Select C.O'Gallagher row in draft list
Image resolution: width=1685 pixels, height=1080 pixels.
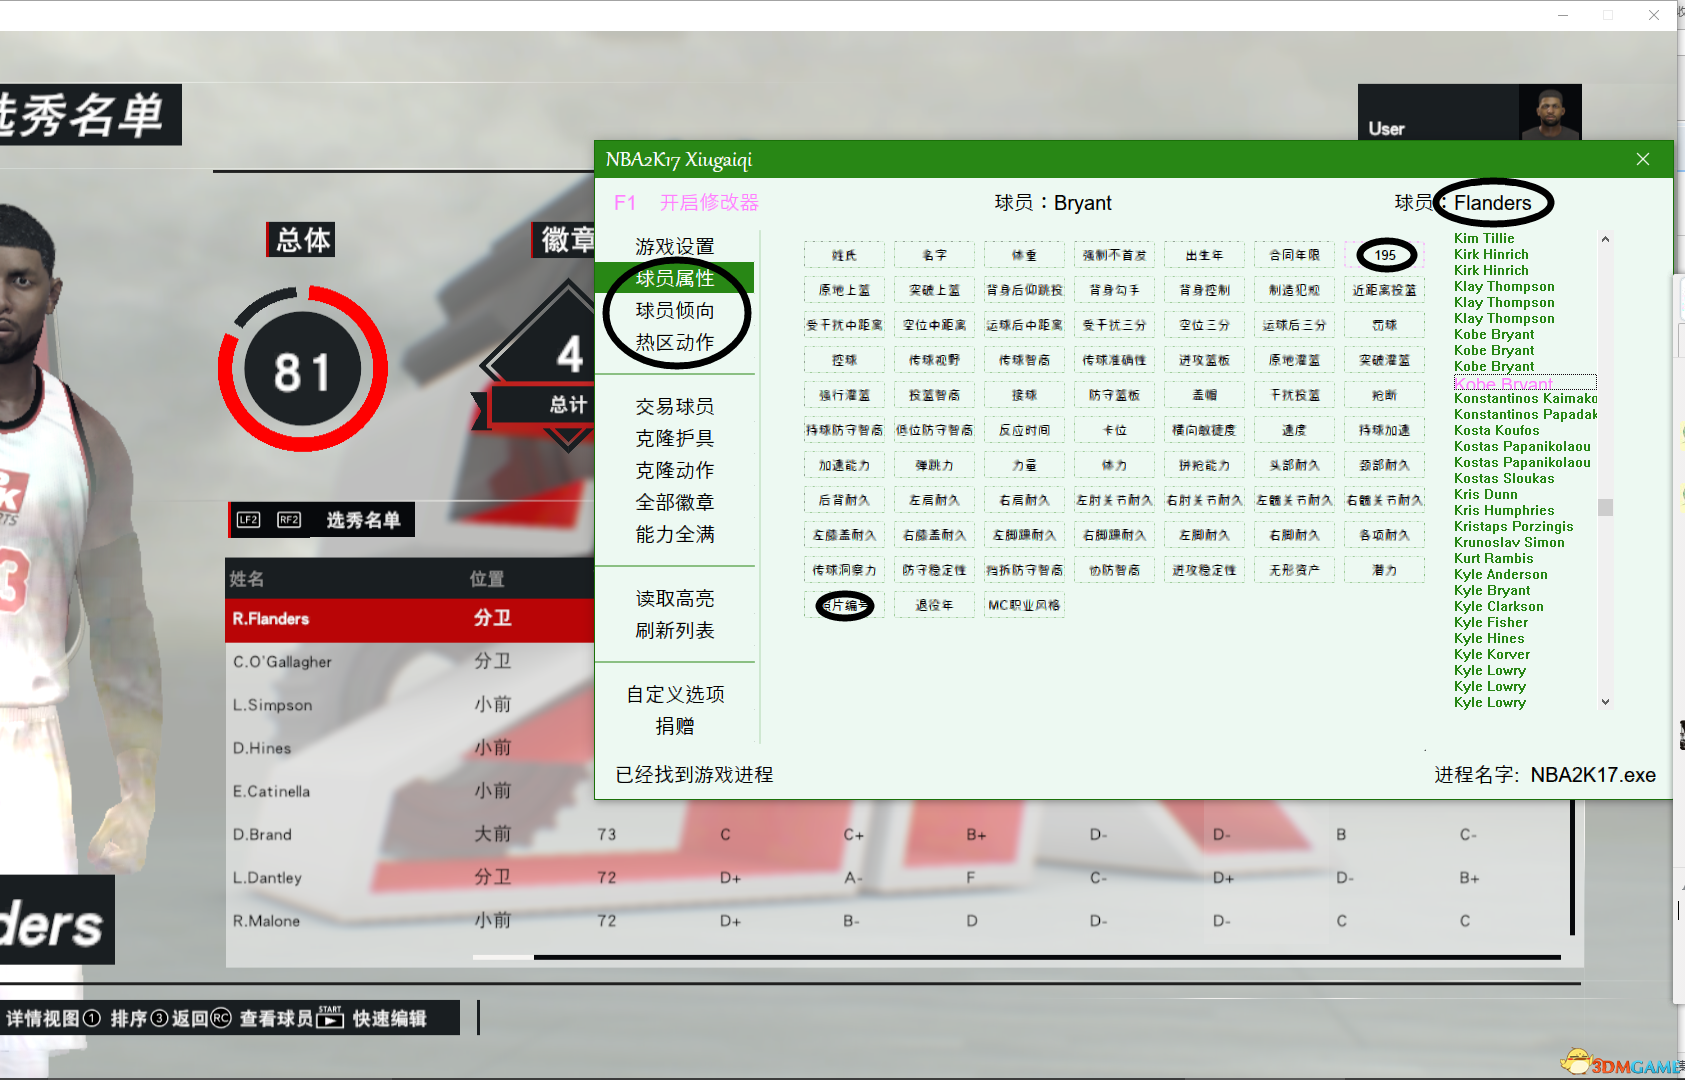click(410, 662)
